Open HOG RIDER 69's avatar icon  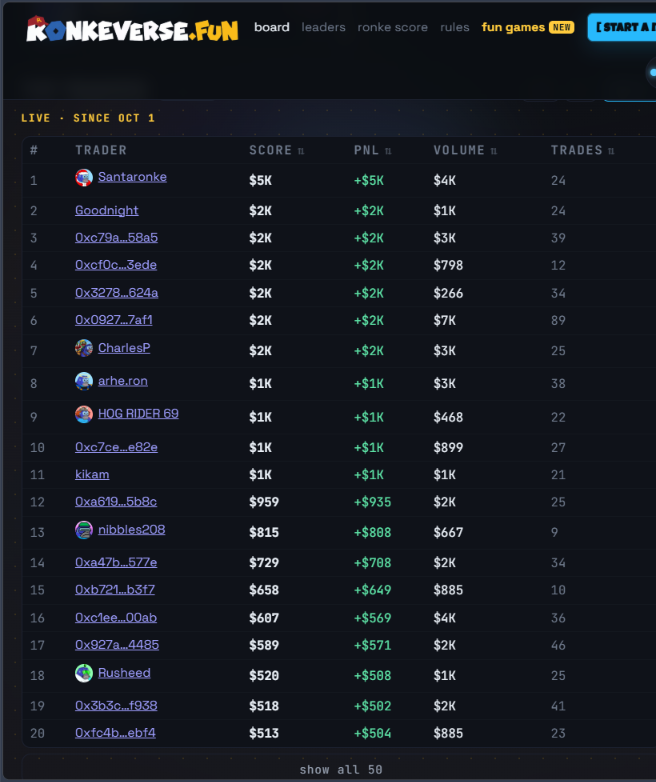tap(84, 414)
